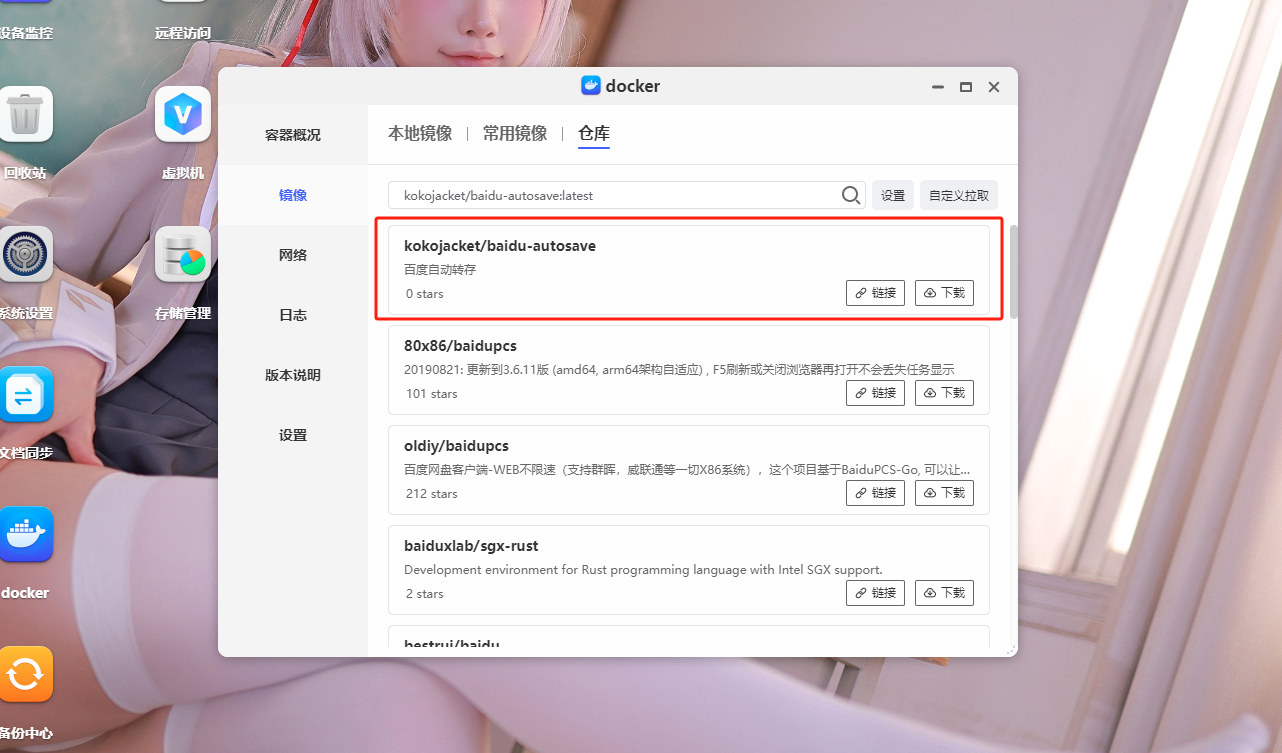Image resolution: width=1282 pixels, height=753 pixels.
Task: Click the baiduxlab/sgx-rust title
Action: [x=471, y=546]
